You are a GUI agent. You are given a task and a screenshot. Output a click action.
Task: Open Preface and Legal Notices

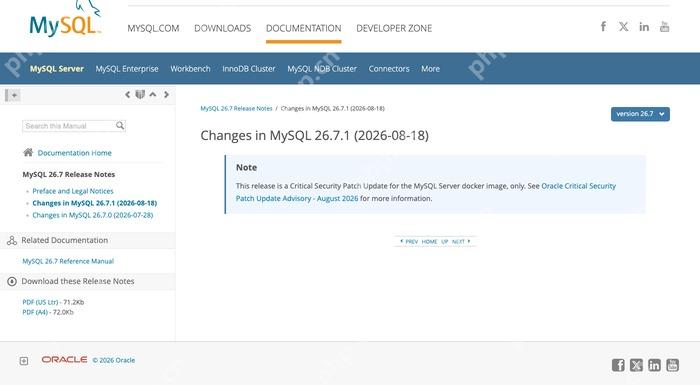[73, 191]
